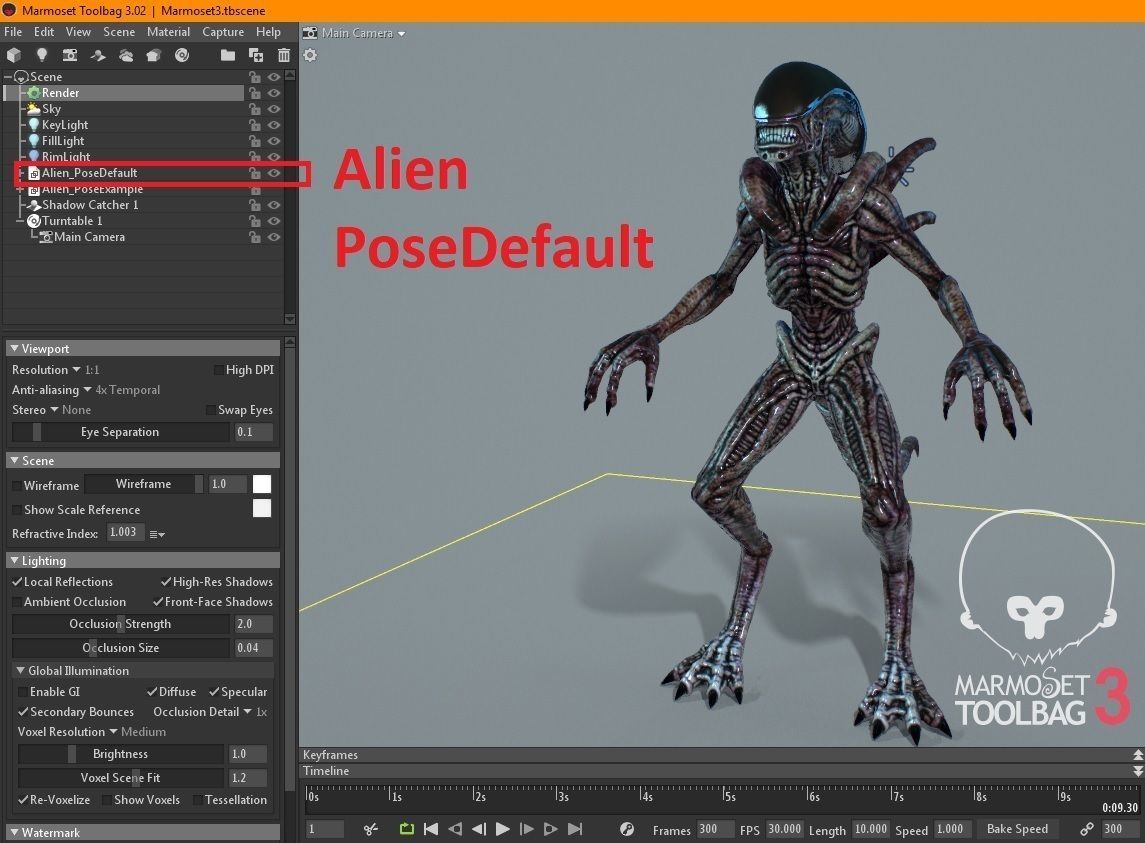
Task: Open viewport settings gear icon
Action: pos(310,55)
